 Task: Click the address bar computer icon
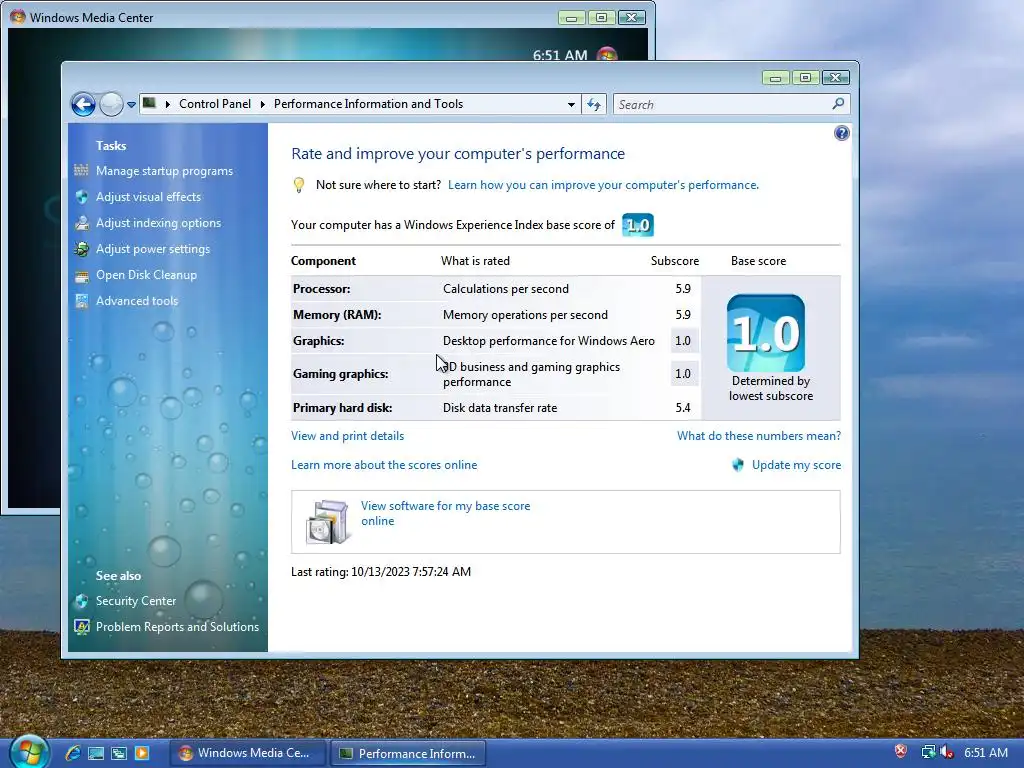tap(150, 103)
